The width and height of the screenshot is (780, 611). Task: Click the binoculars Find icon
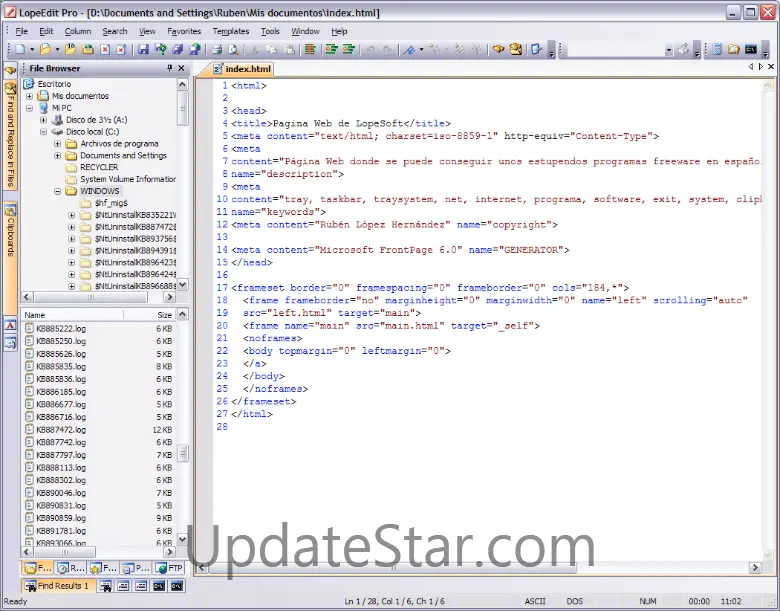[498, 49]
